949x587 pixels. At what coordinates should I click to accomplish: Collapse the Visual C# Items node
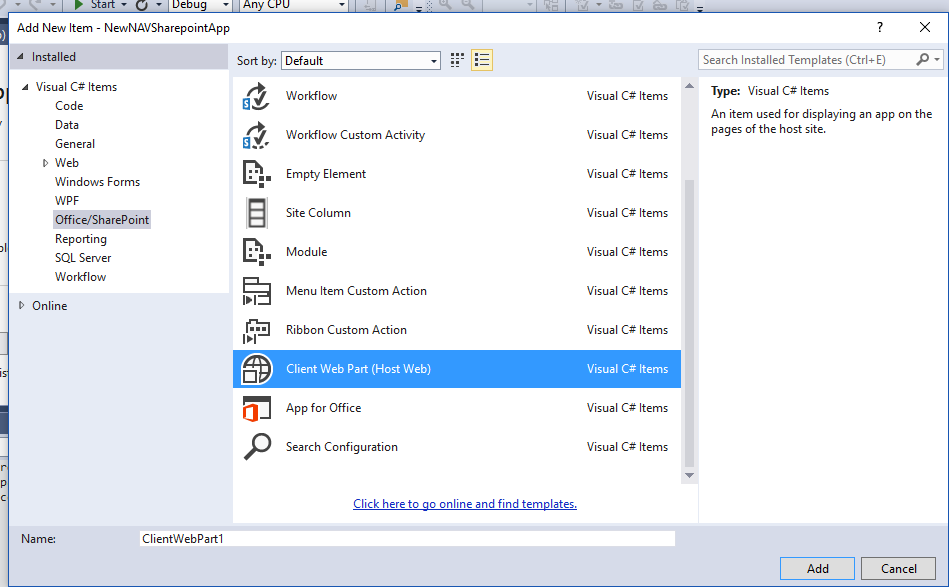[25, 87]
